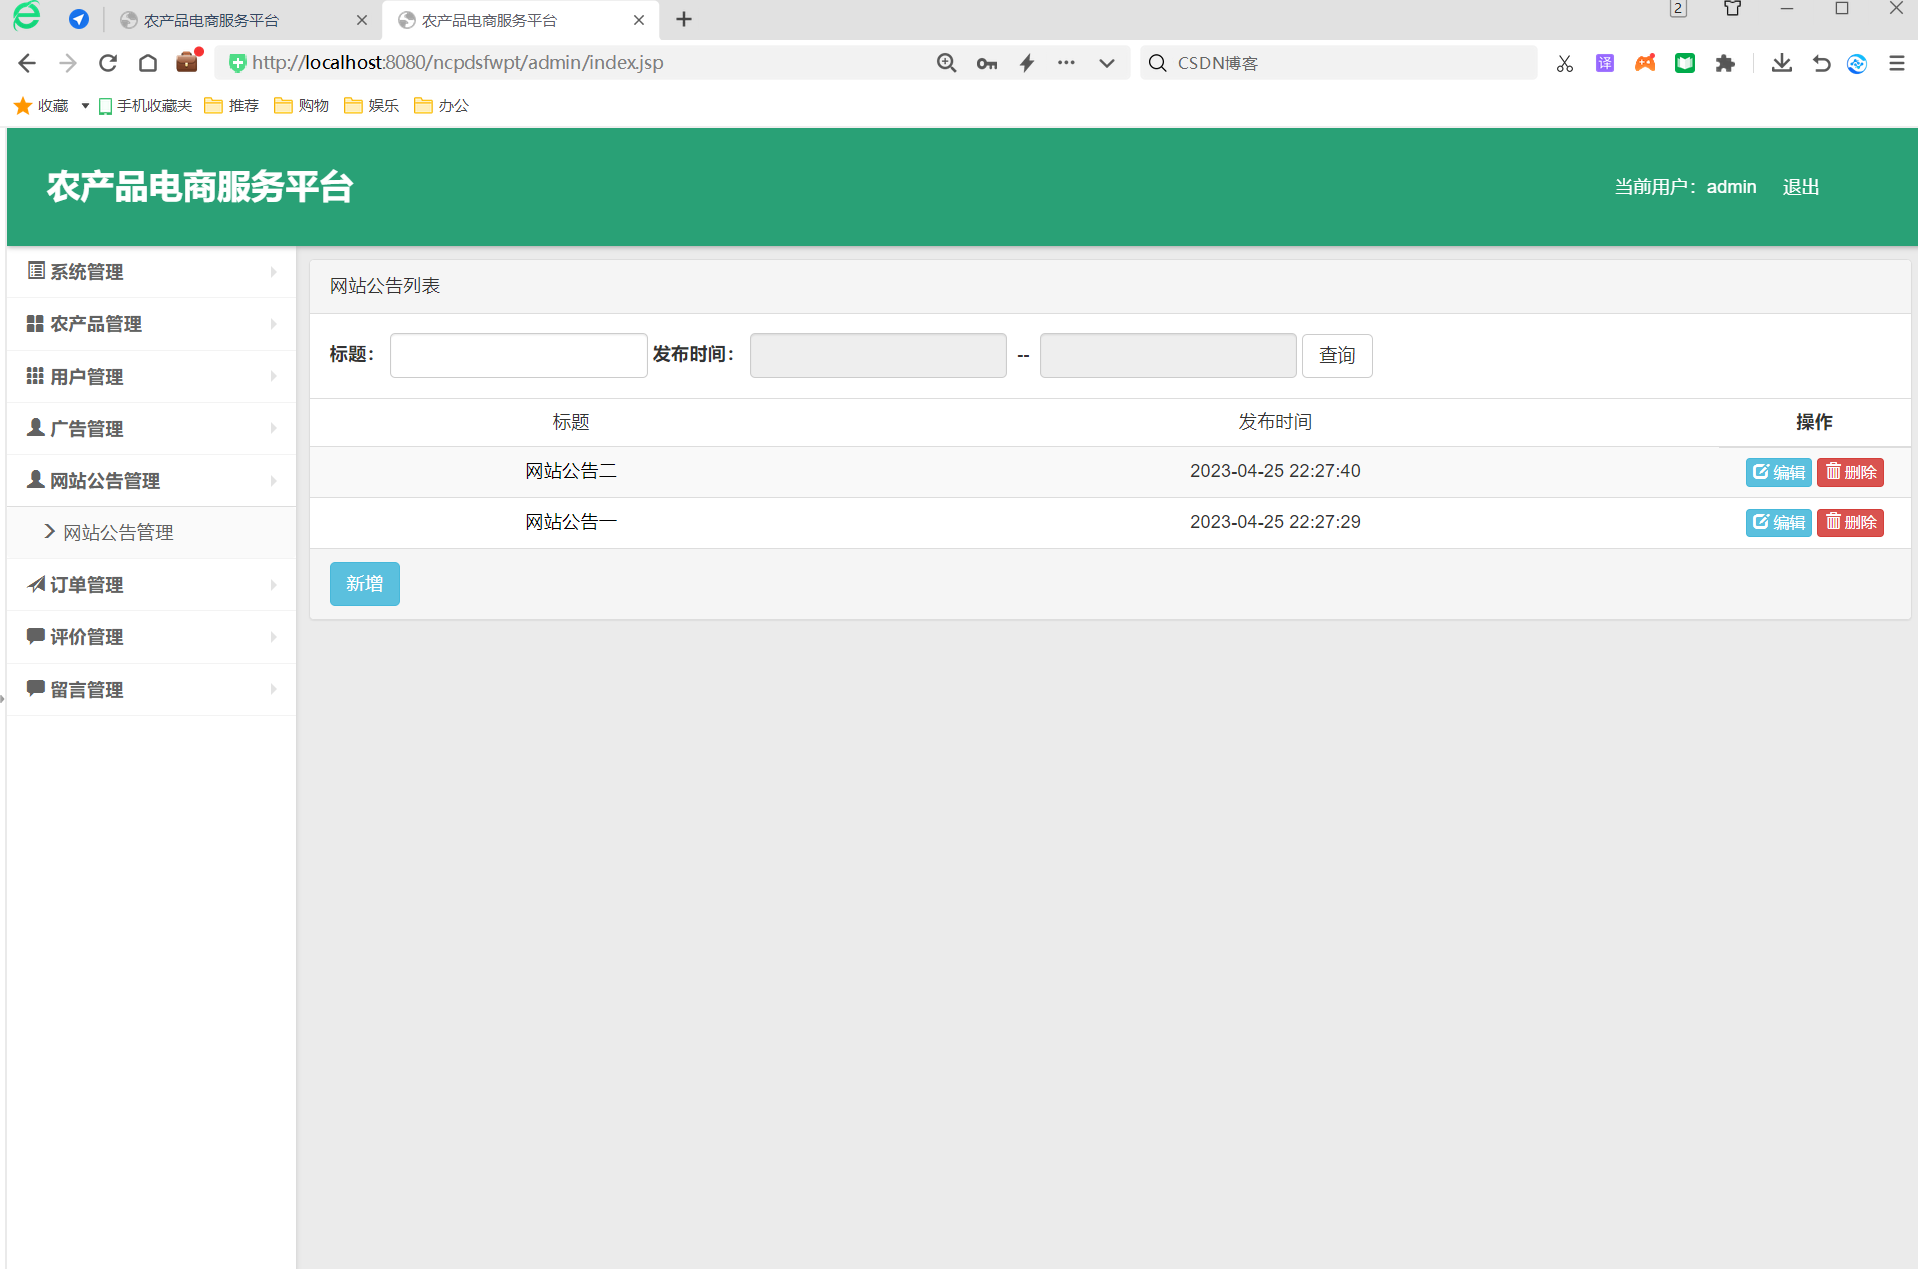Click the zoom magnifier icon in address bar
1918x1269 pixels.
[946, 63]
